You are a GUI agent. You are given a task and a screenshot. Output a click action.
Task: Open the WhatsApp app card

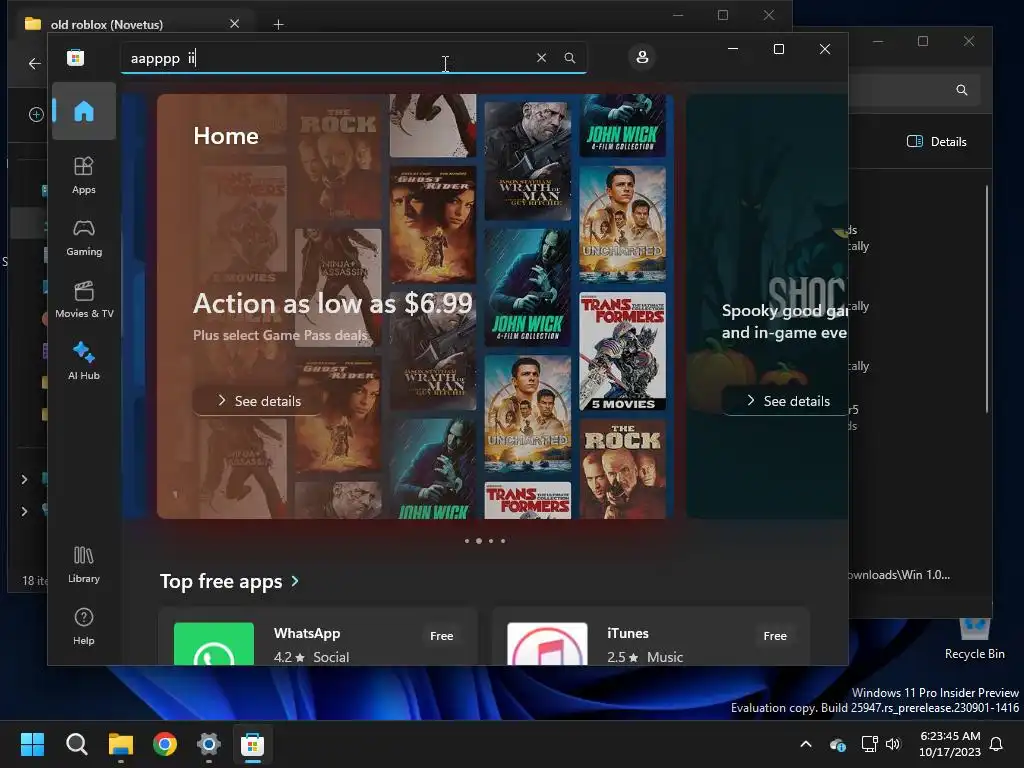tap(318, 637)
